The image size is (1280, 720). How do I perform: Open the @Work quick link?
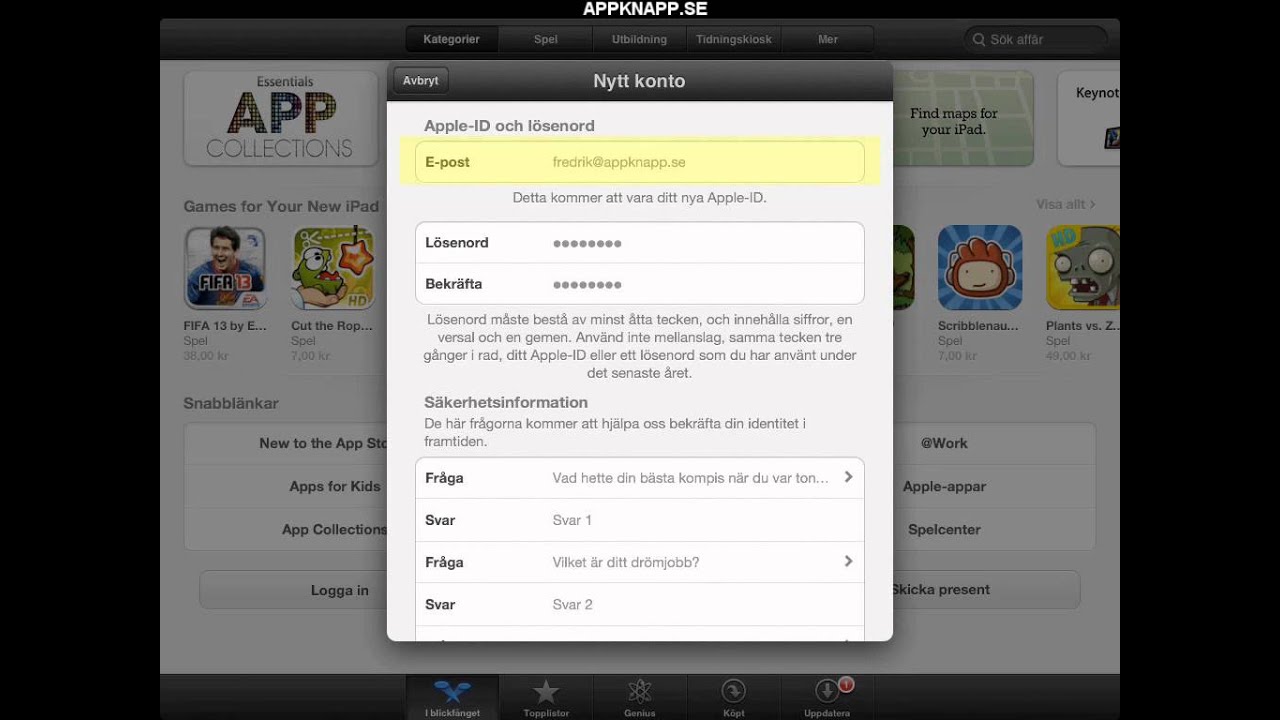click(x=994, y=443)
